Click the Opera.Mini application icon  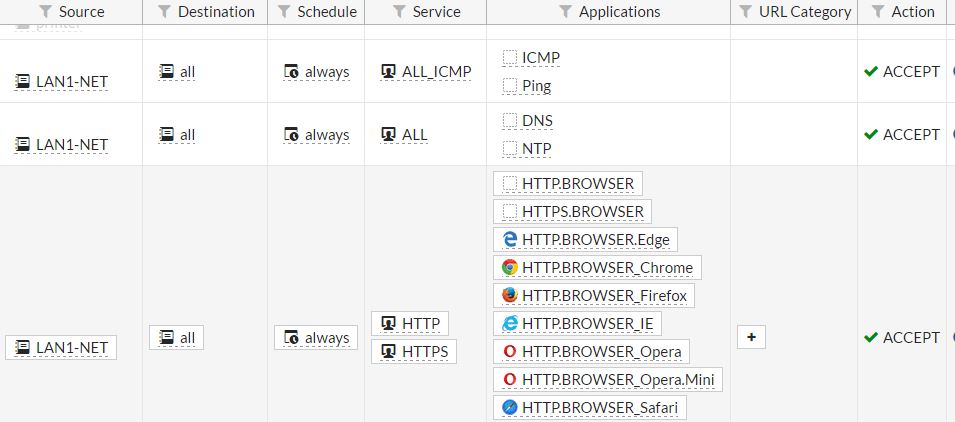[x=510, y=380]
